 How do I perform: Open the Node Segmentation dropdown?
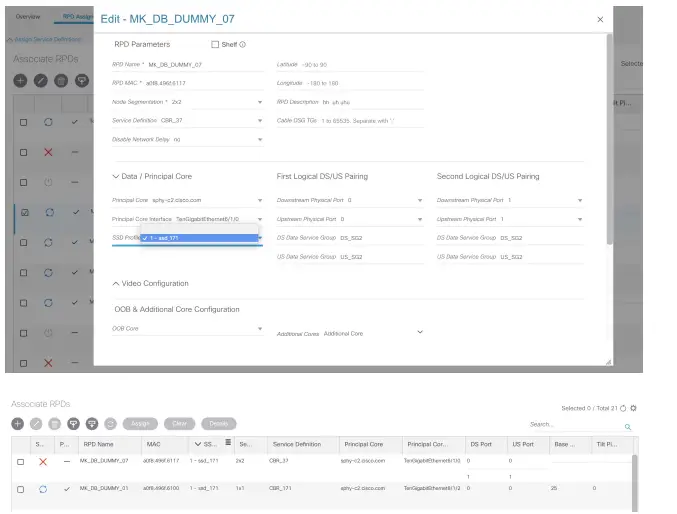pos(260,102)
